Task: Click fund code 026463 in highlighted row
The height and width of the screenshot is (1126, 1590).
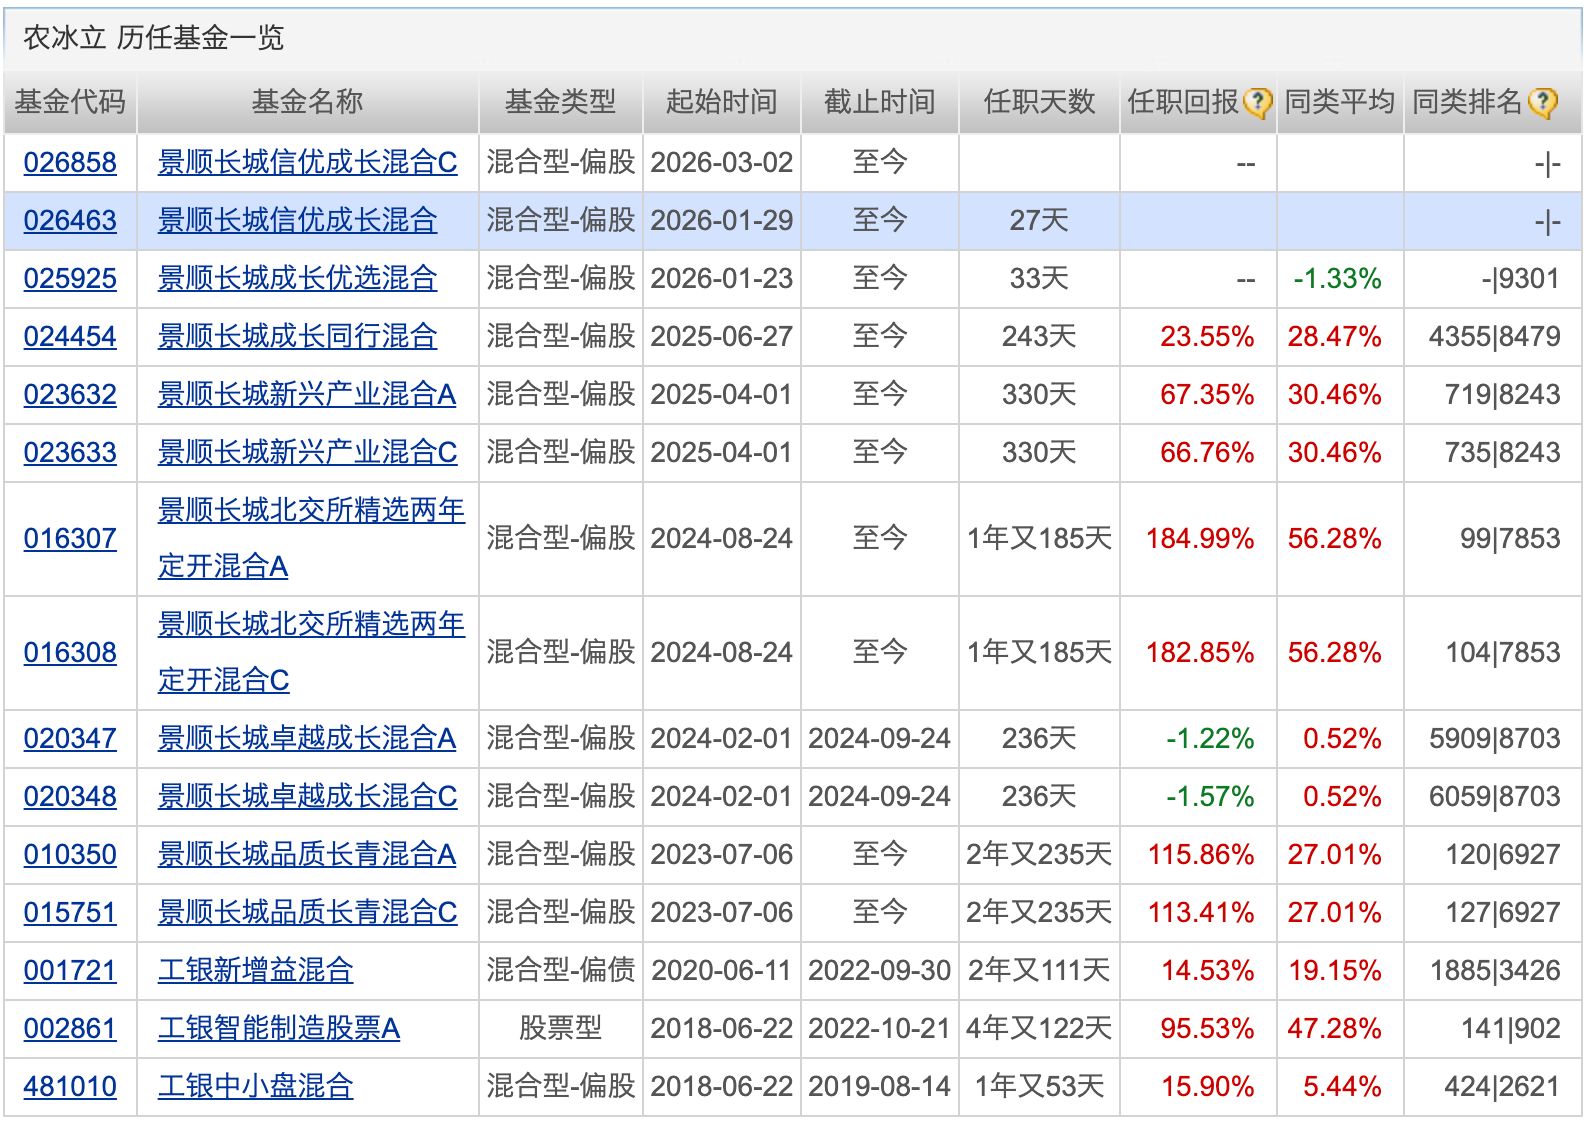Action: pos(70,220)
